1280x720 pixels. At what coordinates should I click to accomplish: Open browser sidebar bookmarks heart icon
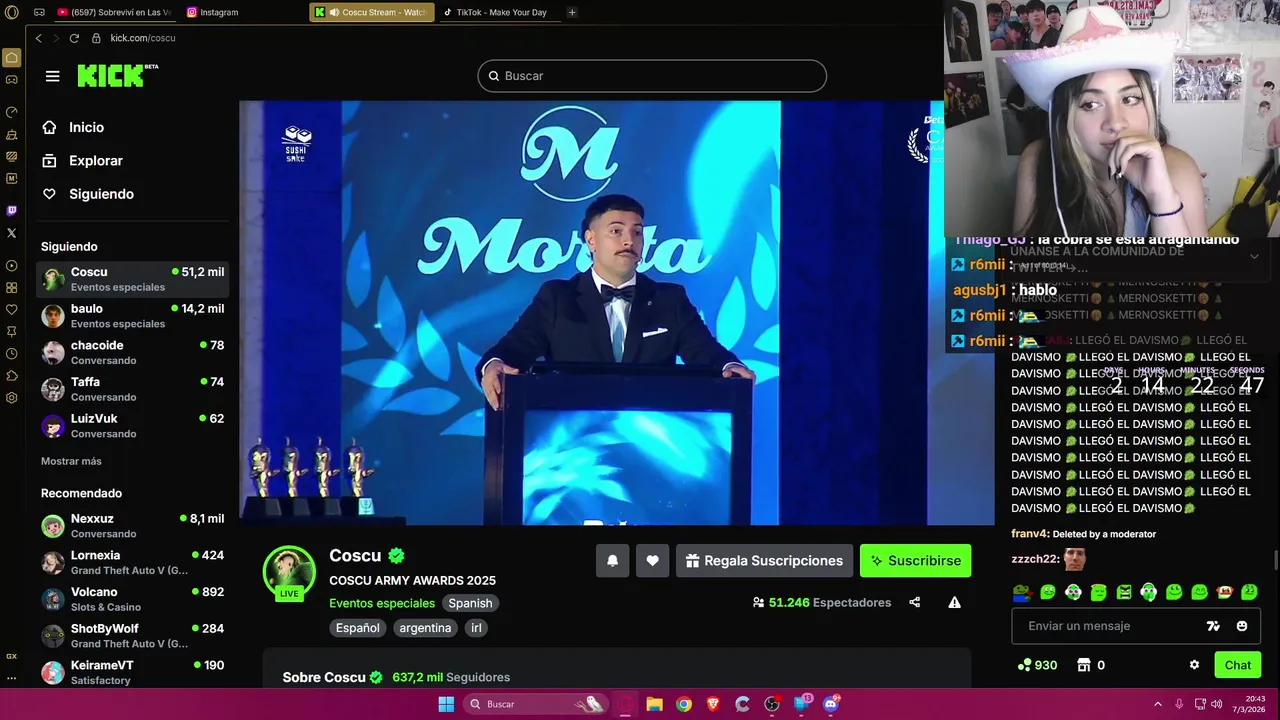tap(11, 310)
